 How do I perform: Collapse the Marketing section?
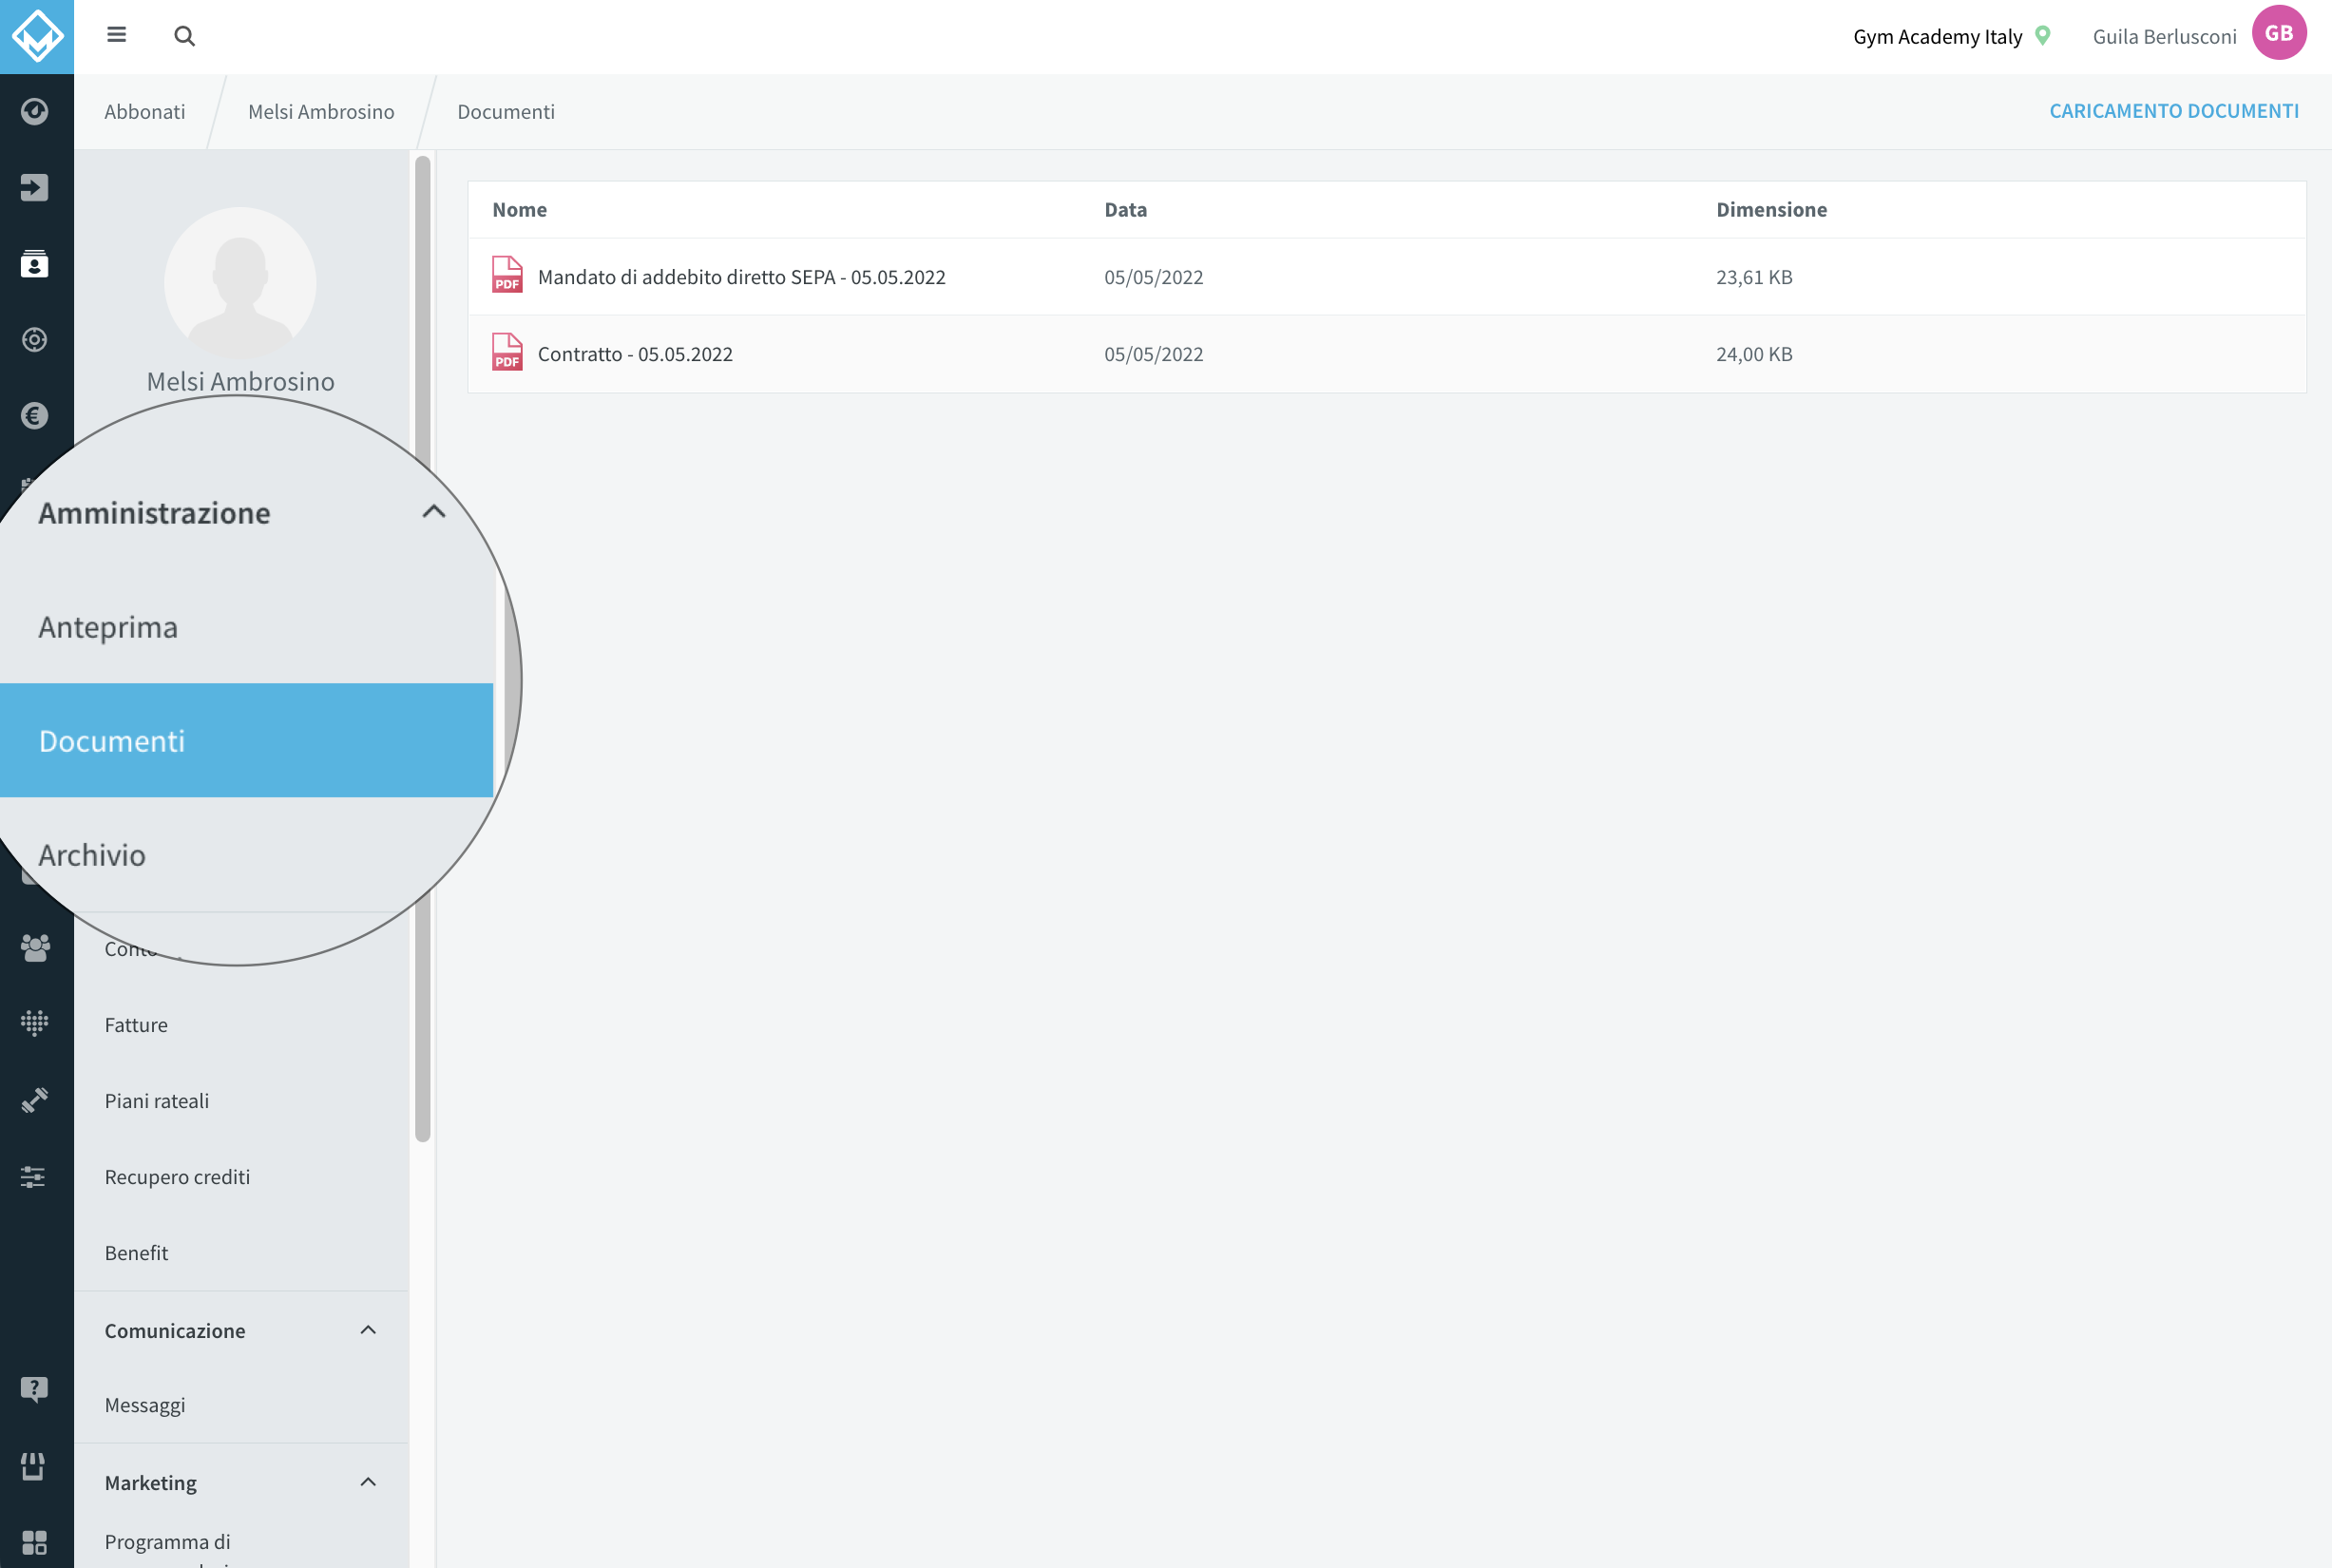click(368, 1481)
